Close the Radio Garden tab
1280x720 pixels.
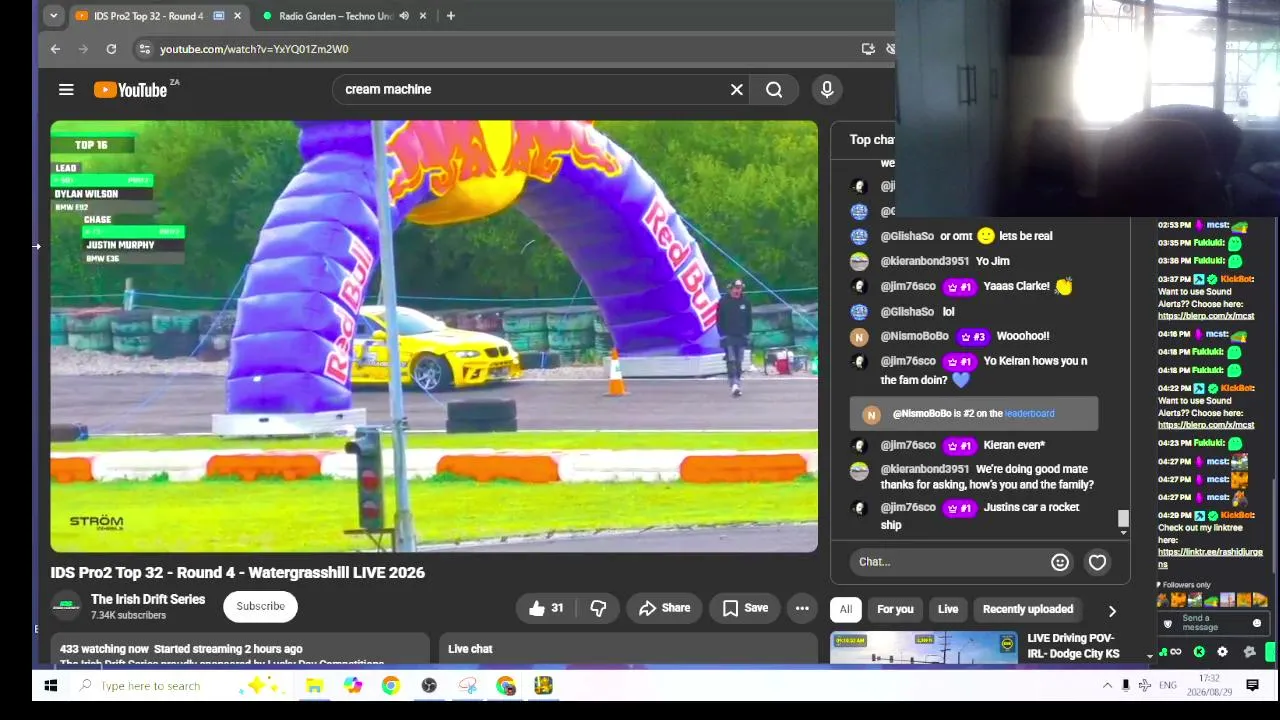[423, 16]
